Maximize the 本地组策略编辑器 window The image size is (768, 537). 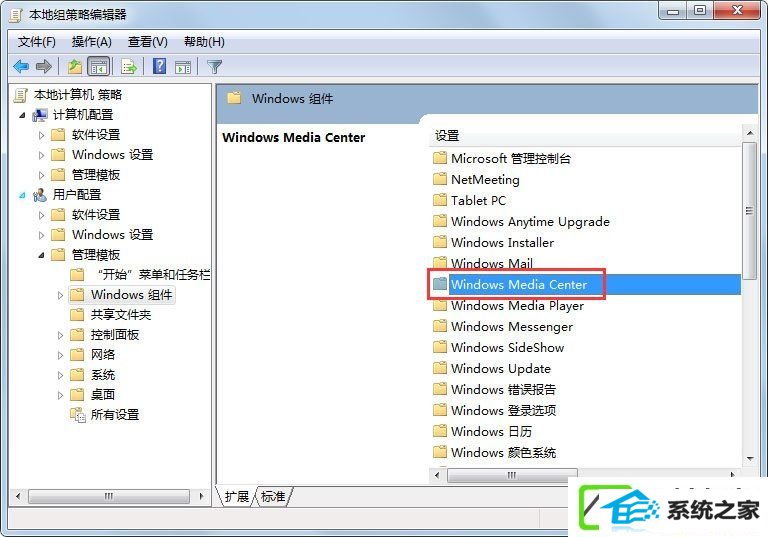pyautogui.click(x=700, y=10)
